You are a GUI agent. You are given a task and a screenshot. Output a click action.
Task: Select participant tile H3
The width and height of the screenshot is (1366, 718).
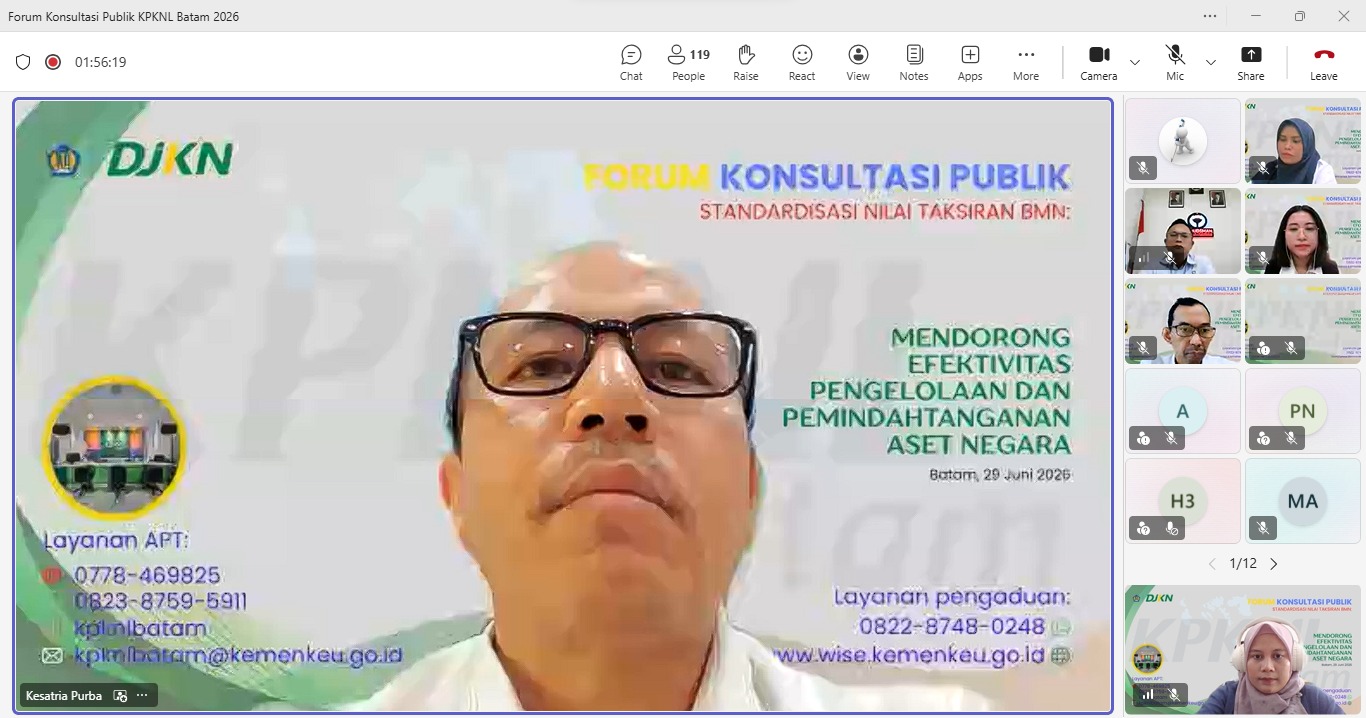(1183, 501)
